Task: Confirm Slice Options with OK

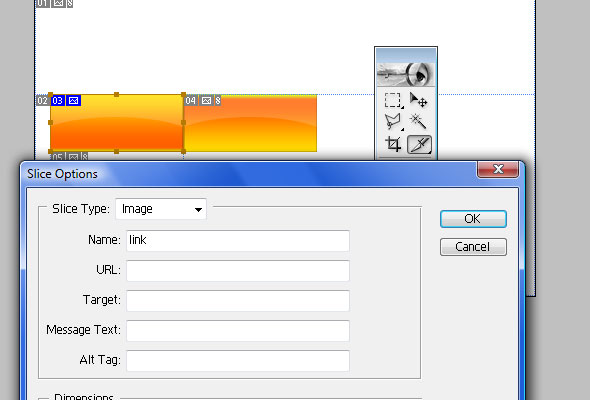Action: click(473, 219)
